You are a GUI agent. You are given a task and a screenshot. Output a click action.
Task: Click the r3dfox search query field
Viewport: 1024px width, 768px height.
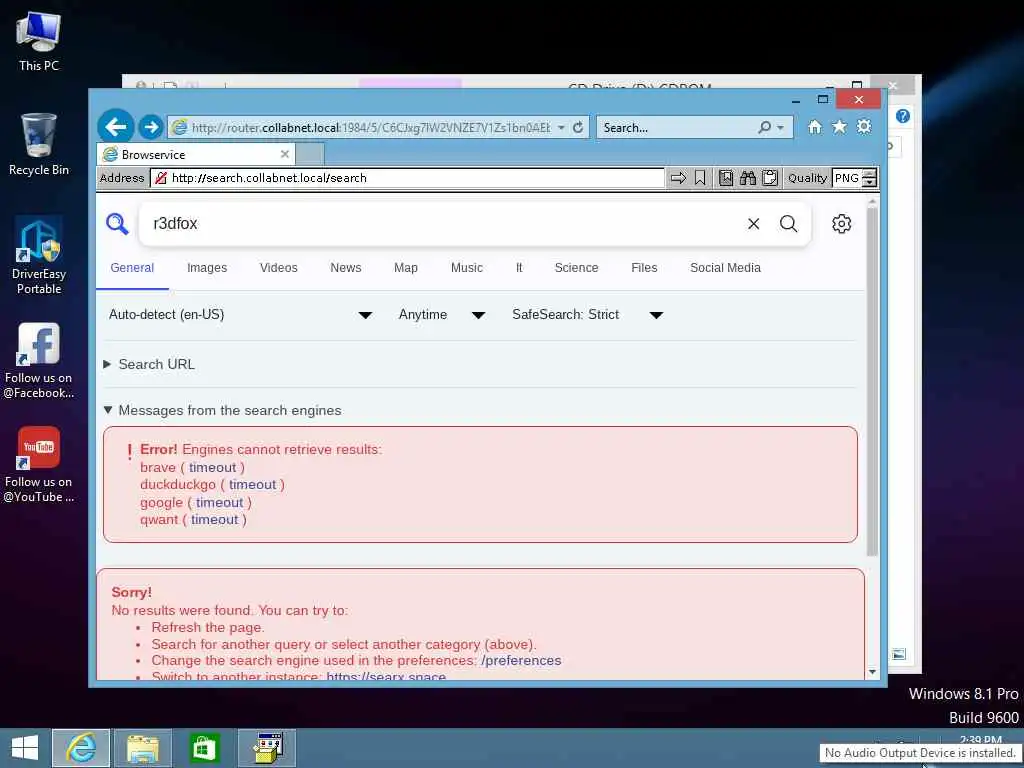[x=444, y=224]
